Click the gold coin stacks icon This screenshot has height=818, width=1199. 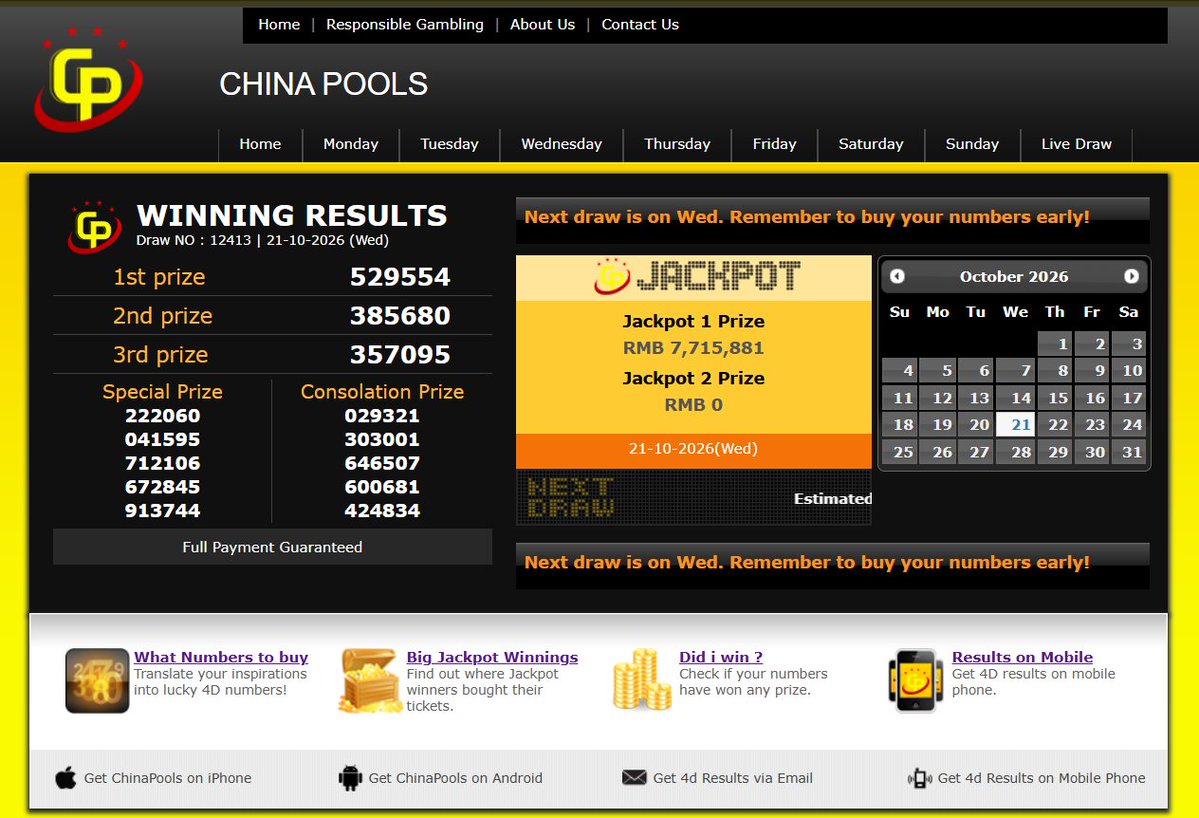tap(642, 680)
